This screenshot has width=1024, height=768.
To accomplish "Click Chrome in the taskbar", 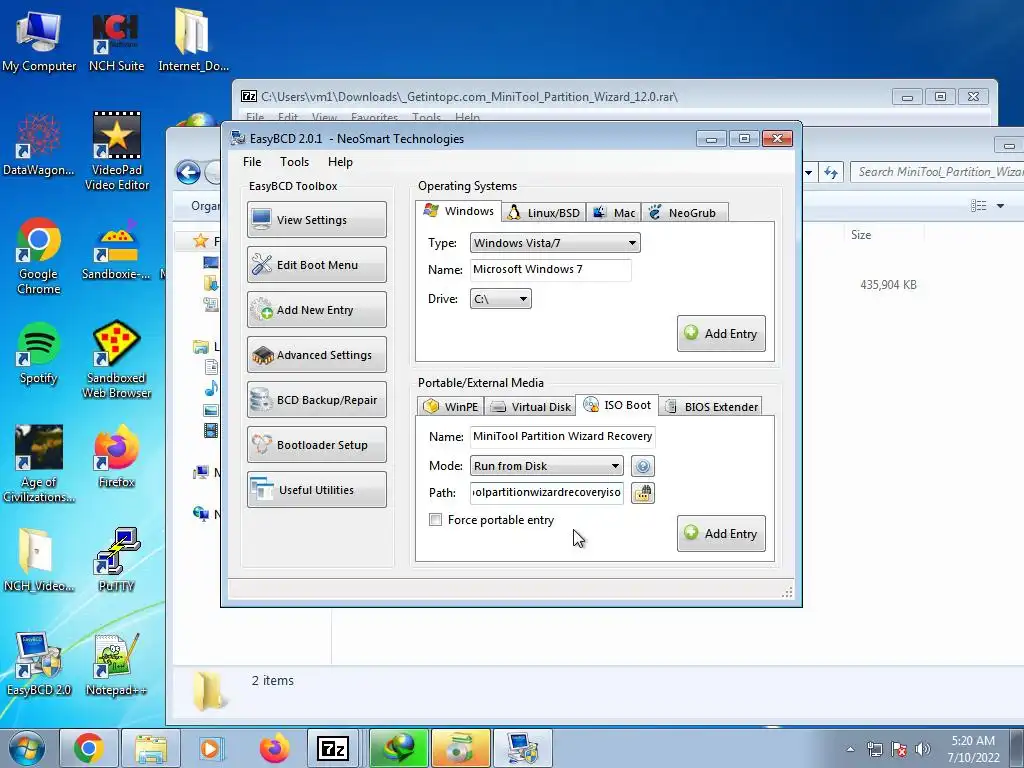I will (x=89, y=748).
